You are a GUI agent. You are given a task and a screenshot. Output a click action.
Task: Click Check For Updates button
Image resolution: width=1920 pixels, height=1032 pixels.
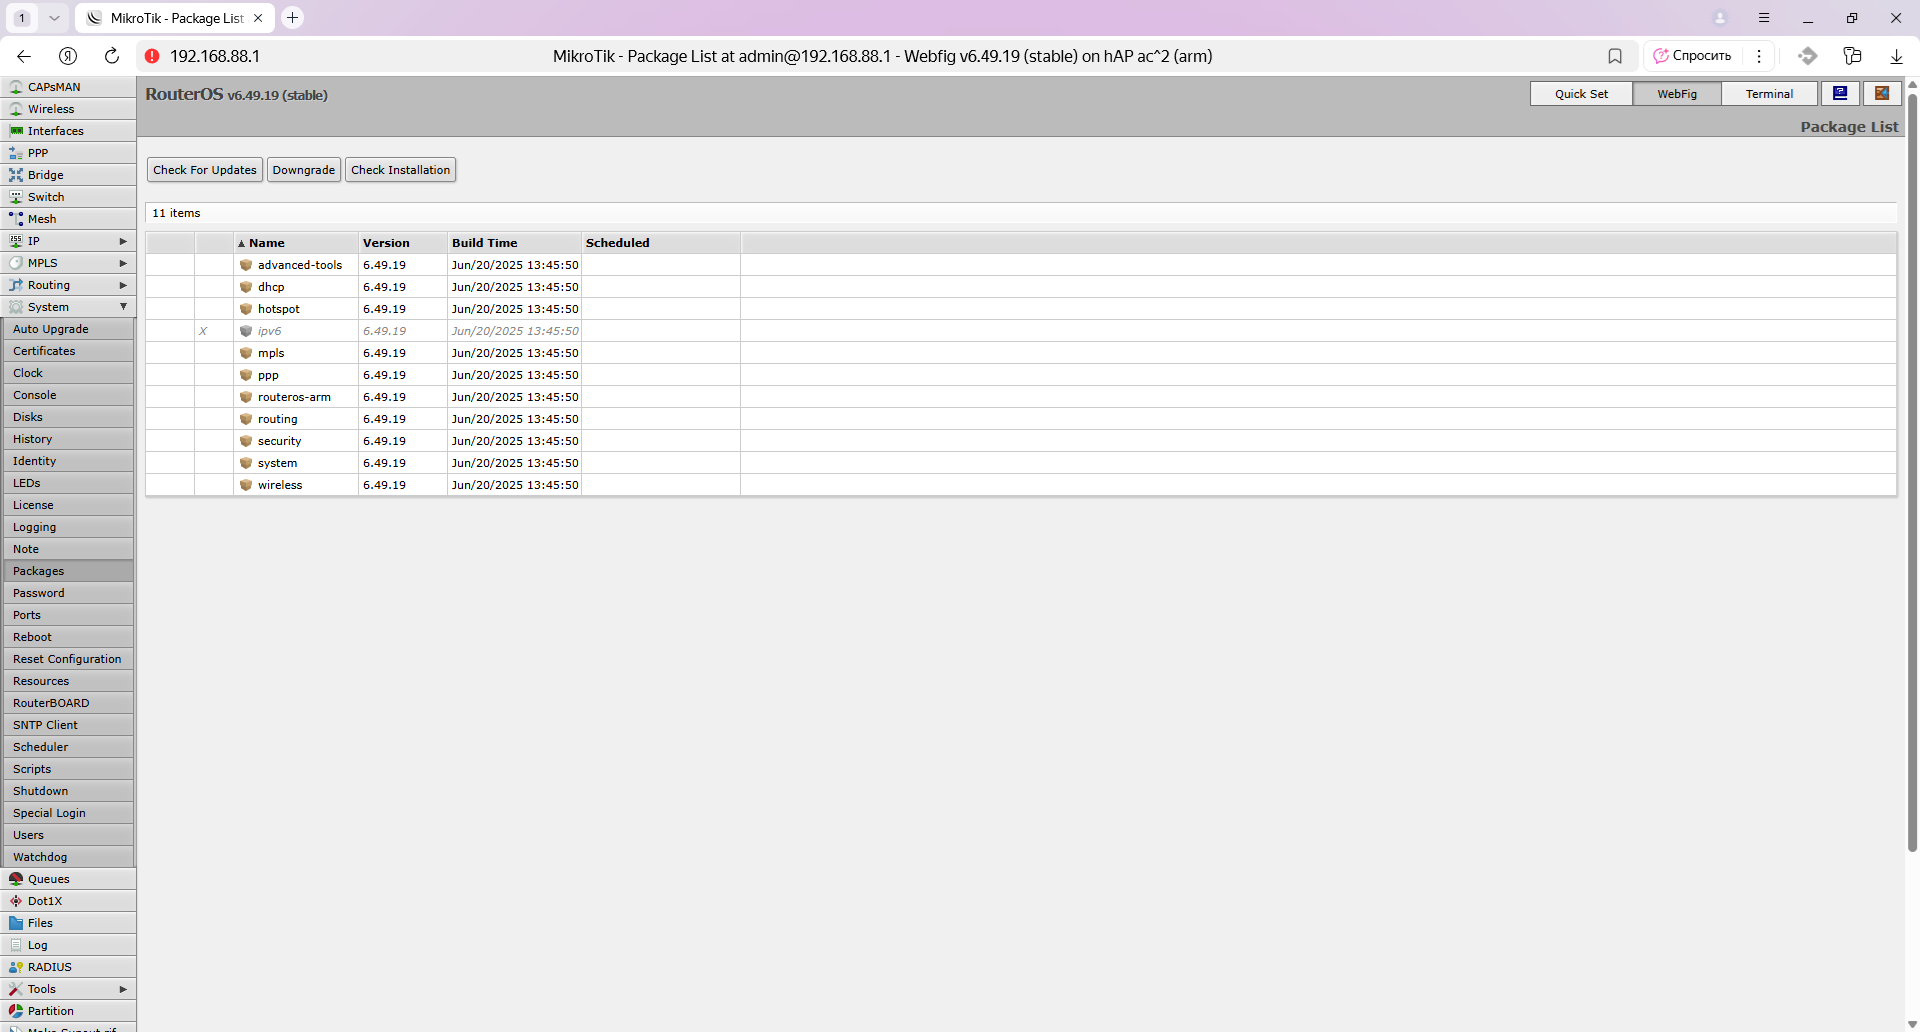(x=205, y=170)
